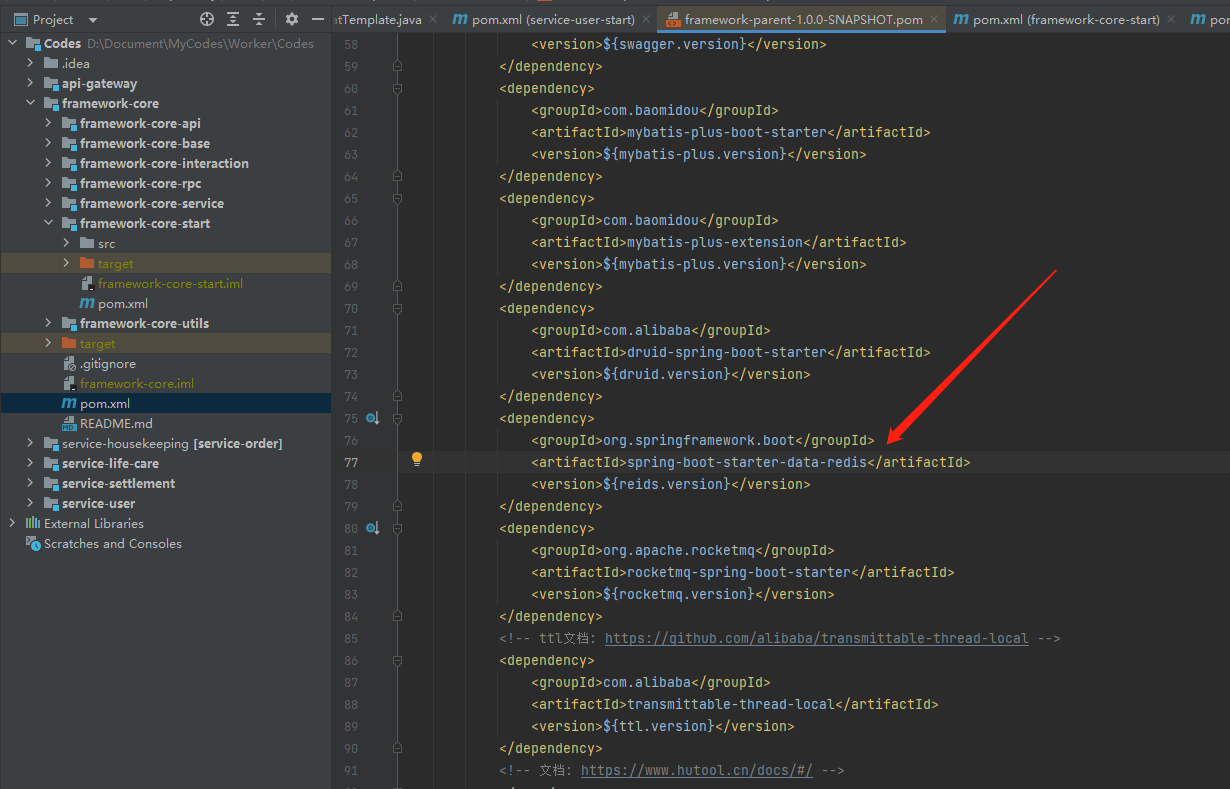Click the .gitignore file icon
Viewport: 1230px width, 789px height.
click(x=69, y=363)
